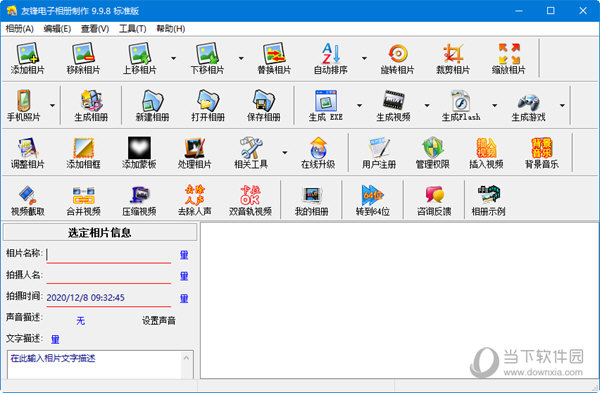The width and height of the screenshot is (600, 393).
Task: Expand the 上移相片 dropdown arrow
Action: (x=173, y=58)
